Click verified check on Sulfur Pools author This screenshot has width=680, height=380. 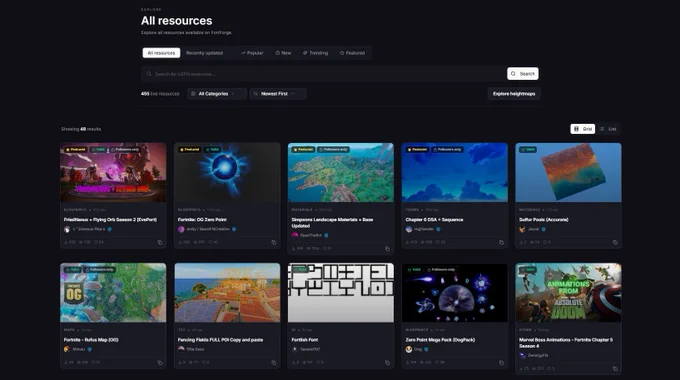(543, 229)
